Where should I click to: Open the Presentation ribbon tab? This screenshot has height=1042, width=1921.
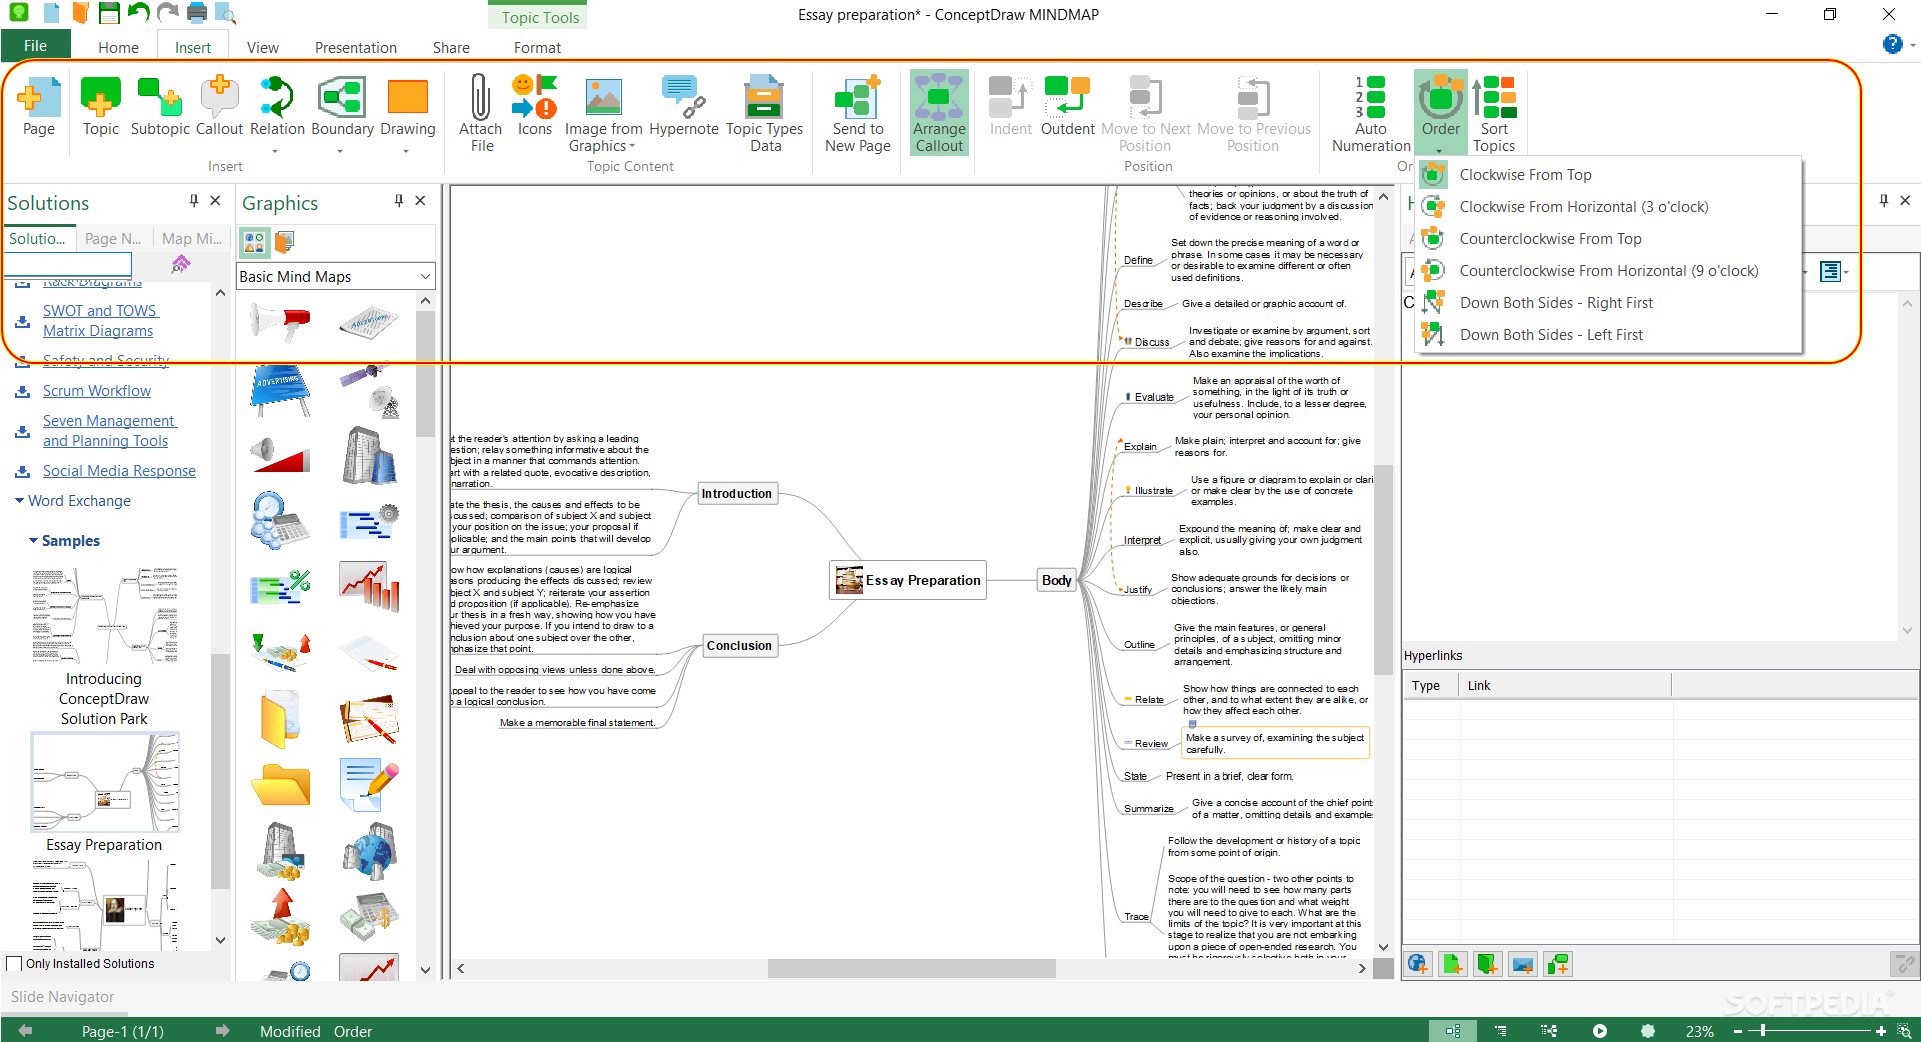point(355,47)
